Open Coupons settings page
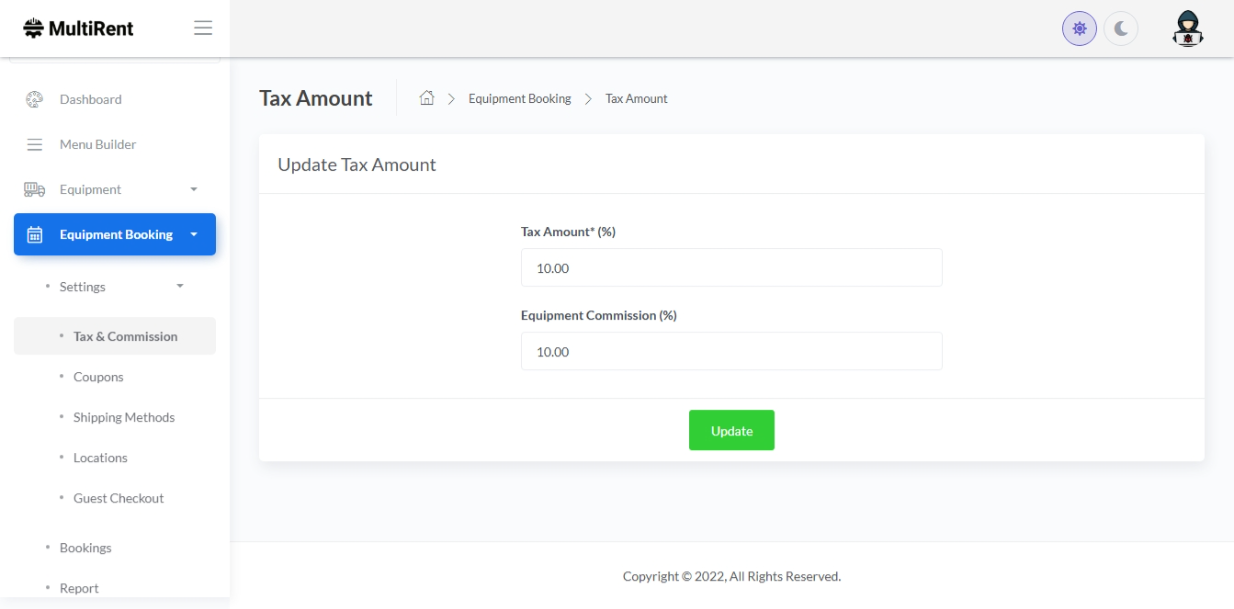 pos(98,377)
